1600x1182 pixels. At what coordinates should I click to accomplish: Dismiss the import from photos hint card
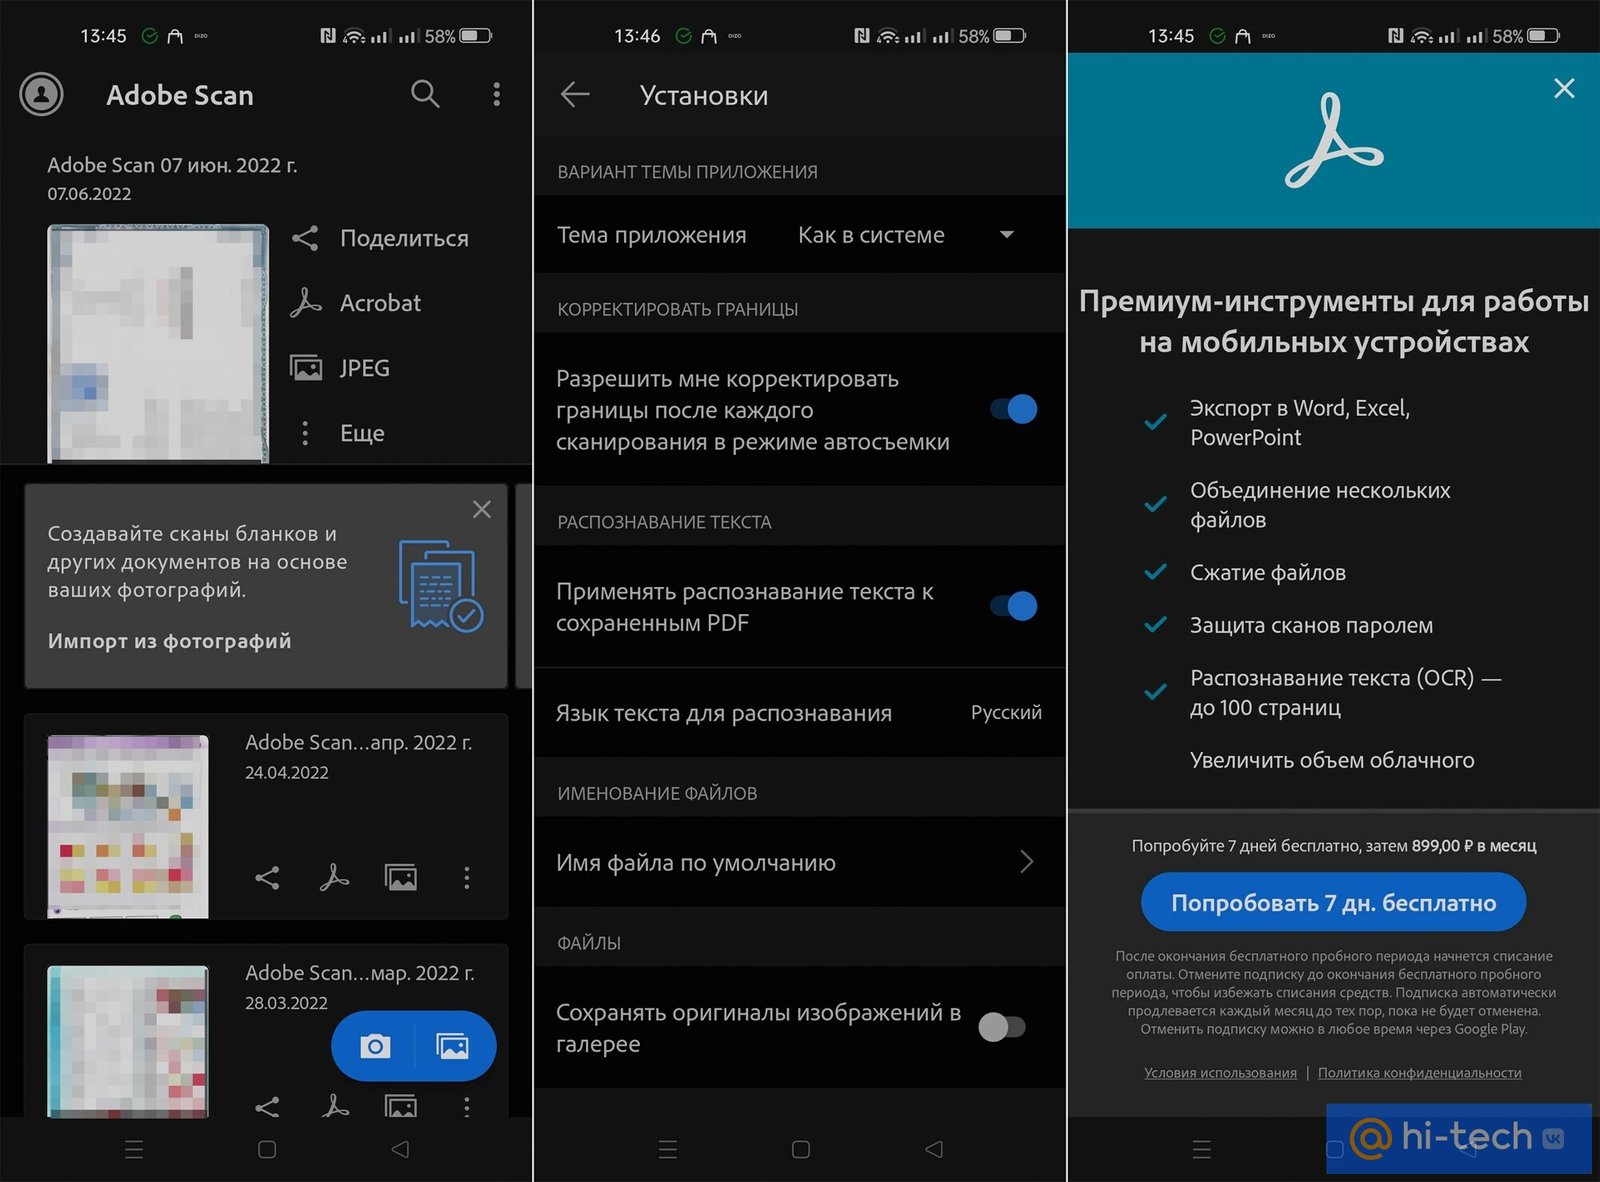(x=481, y=510)
